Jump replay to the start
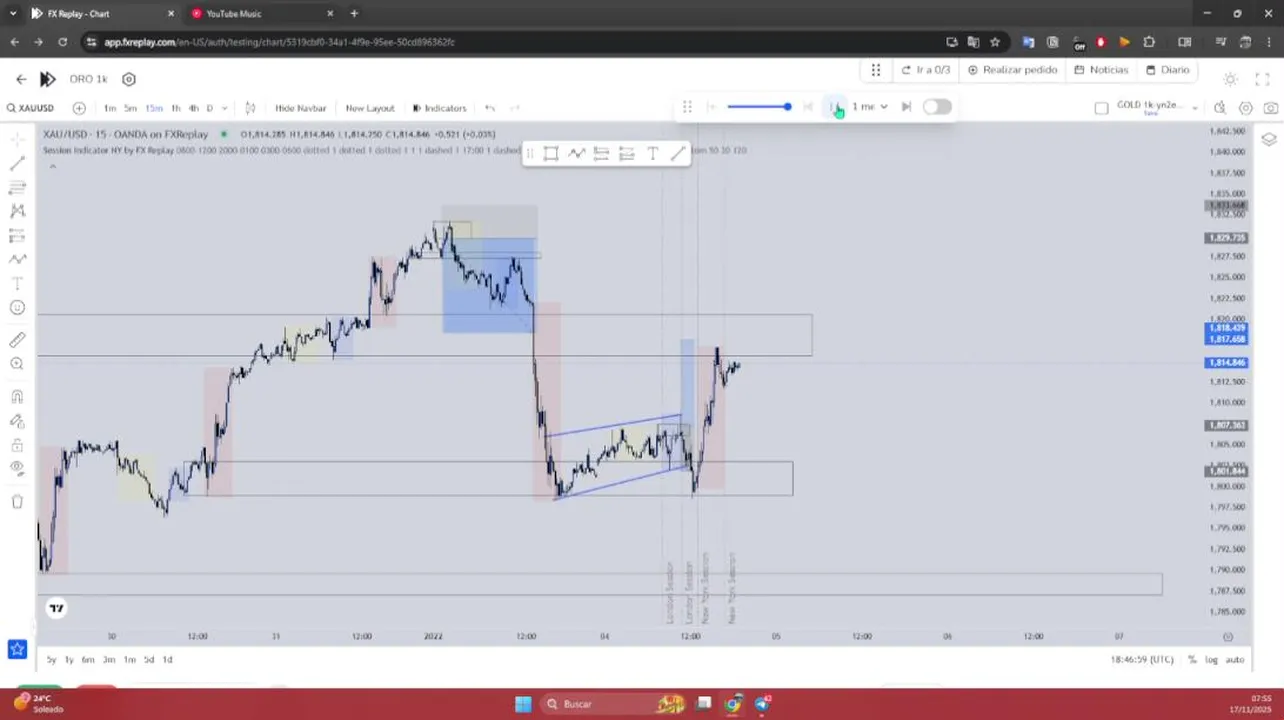Viewport: 1284px width, 720px height. tap(712, 106)
